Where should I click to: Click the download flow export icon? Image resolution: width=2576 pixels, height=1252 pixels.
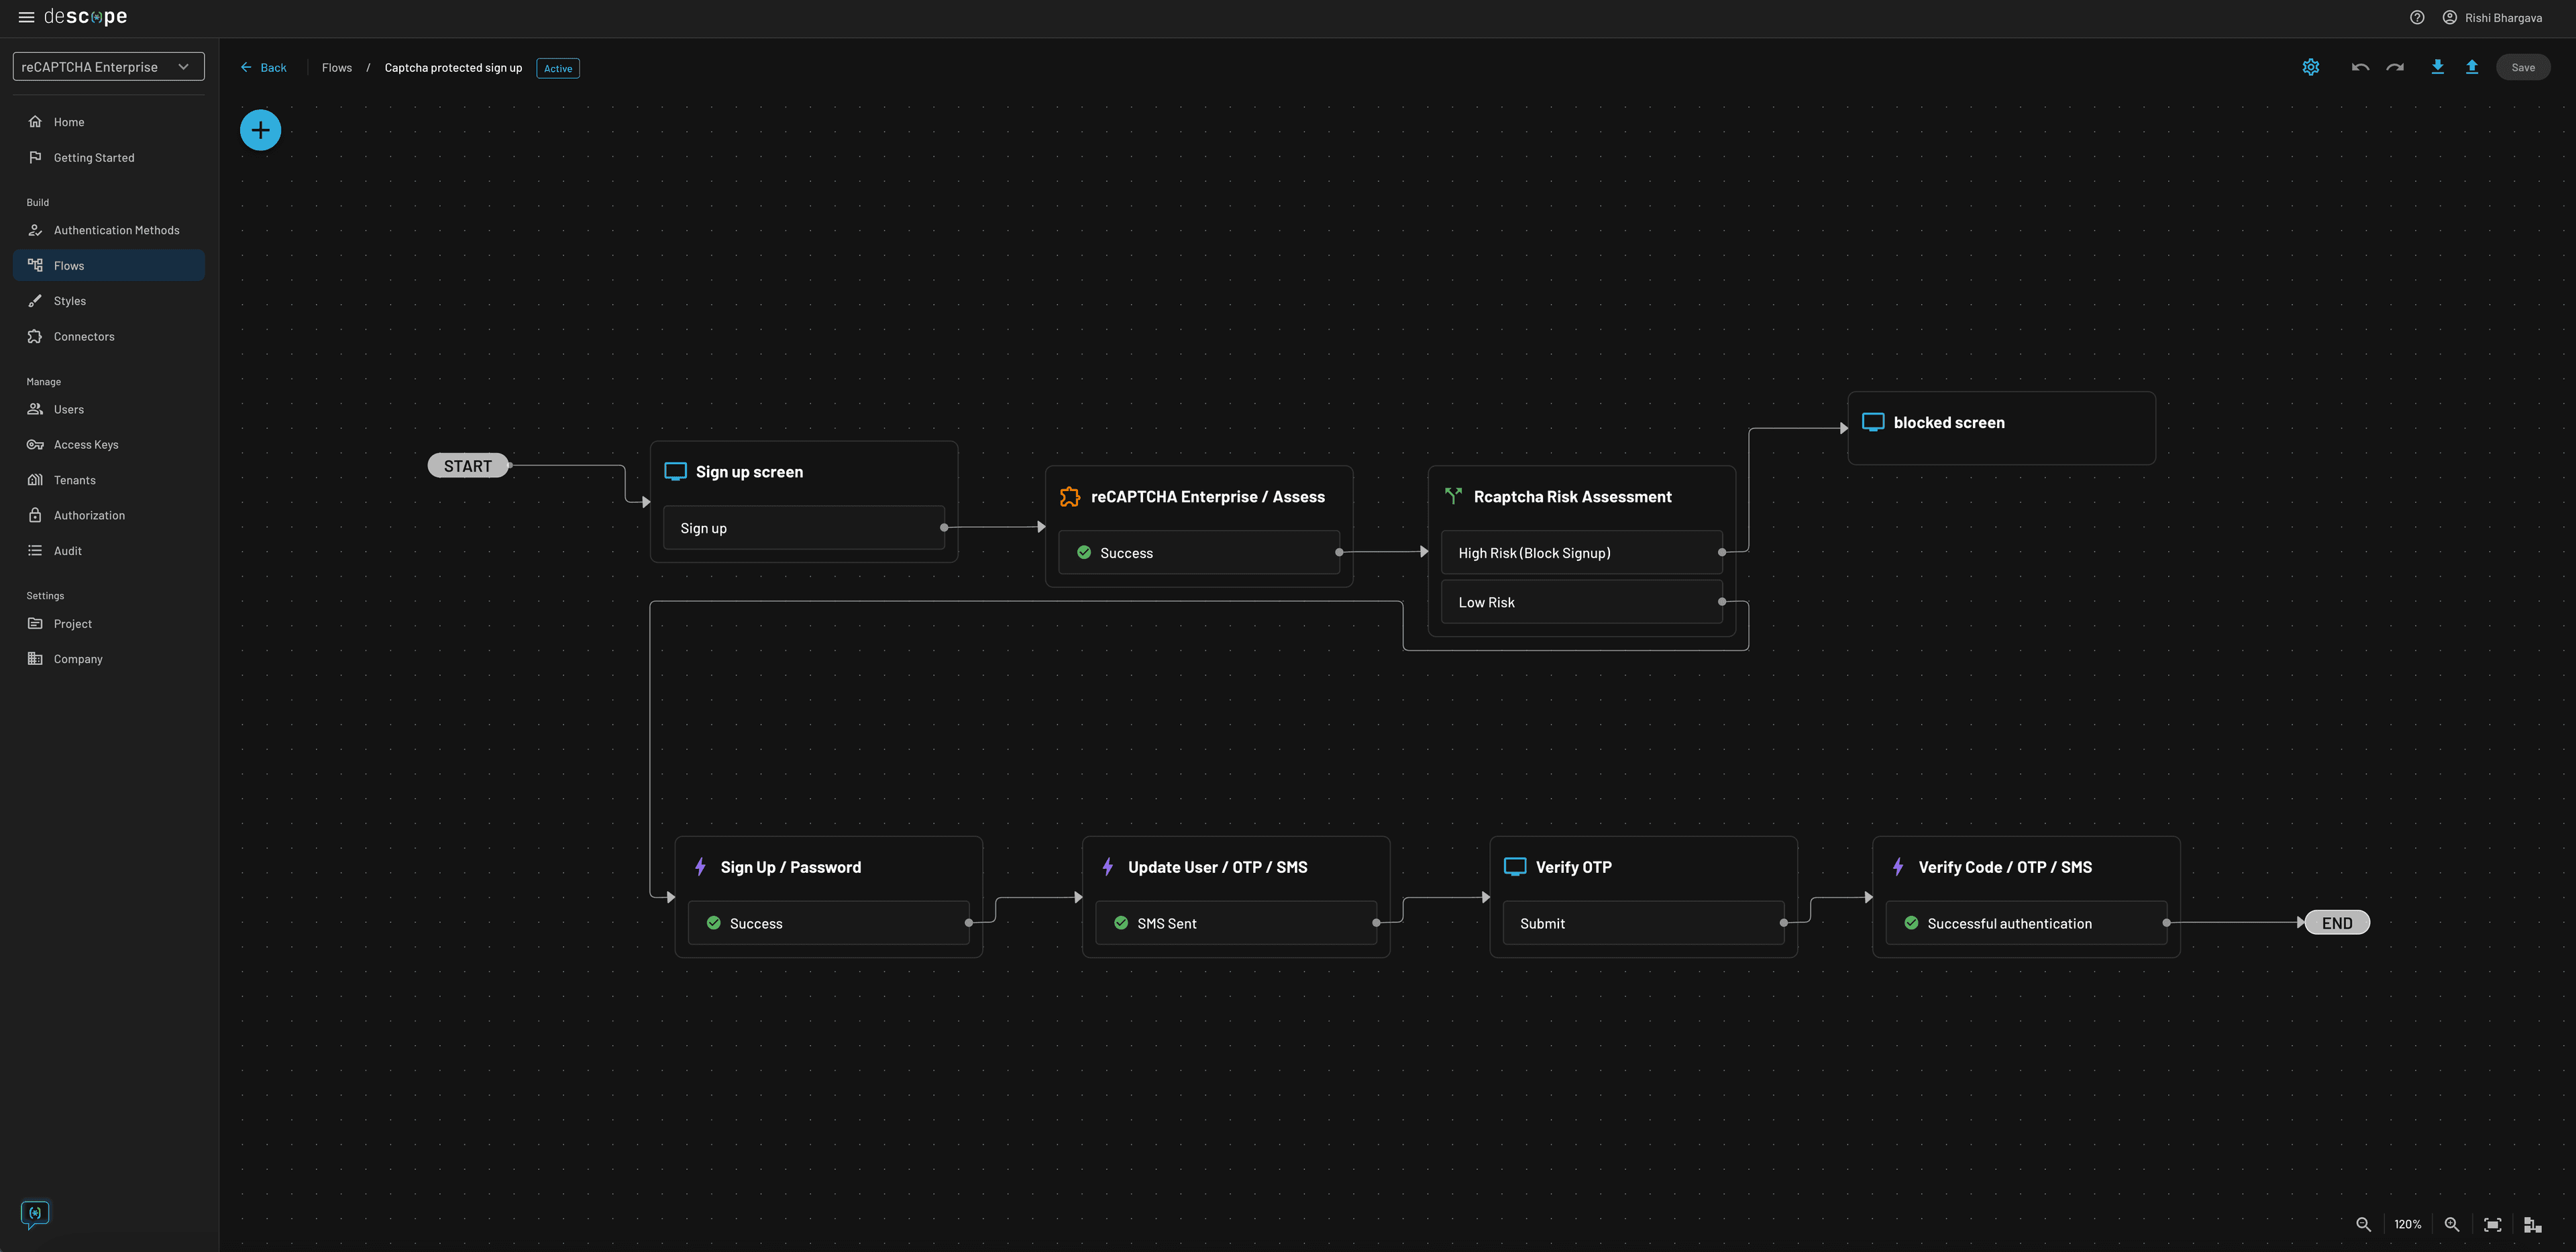point(2437,67)
